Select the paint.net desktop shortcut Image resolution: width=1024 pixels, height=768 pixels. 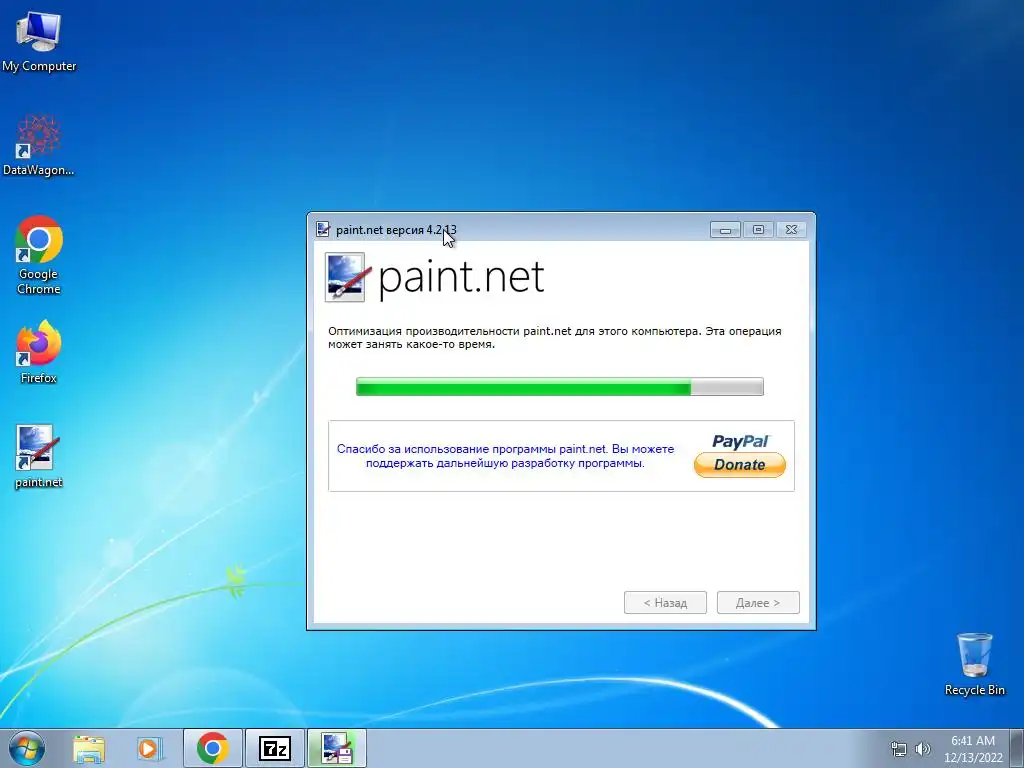click(x=39, y=456)
